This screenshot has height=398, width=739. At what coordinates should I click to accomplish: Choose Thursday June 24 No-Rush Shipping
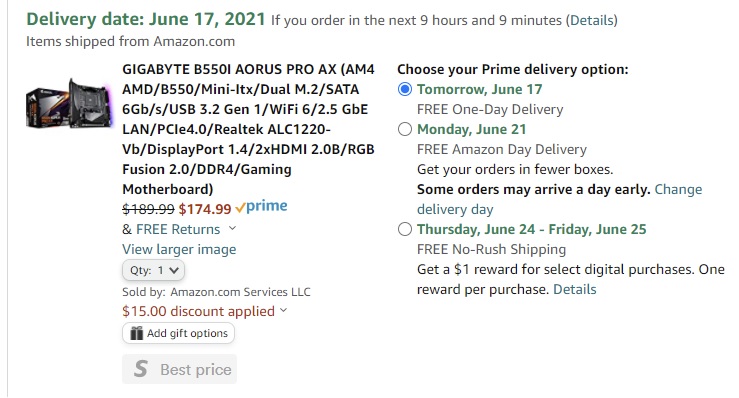coord(405,229)
